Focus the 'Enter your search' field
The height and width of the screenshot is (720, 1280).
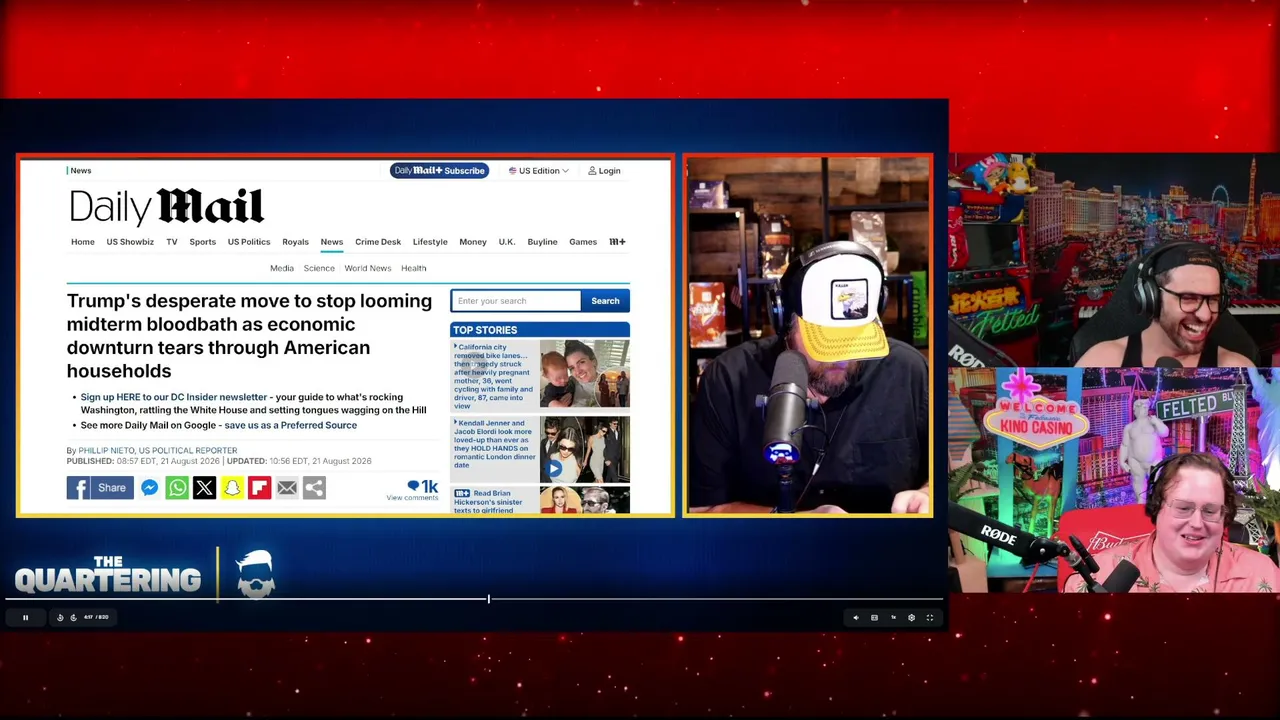pos(516,301)
